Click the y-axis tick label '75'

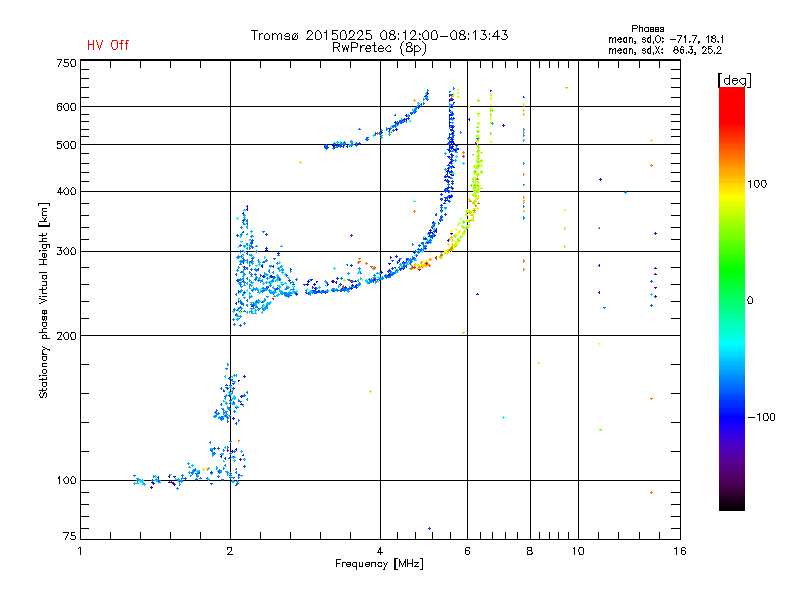[x=69, y=536]
